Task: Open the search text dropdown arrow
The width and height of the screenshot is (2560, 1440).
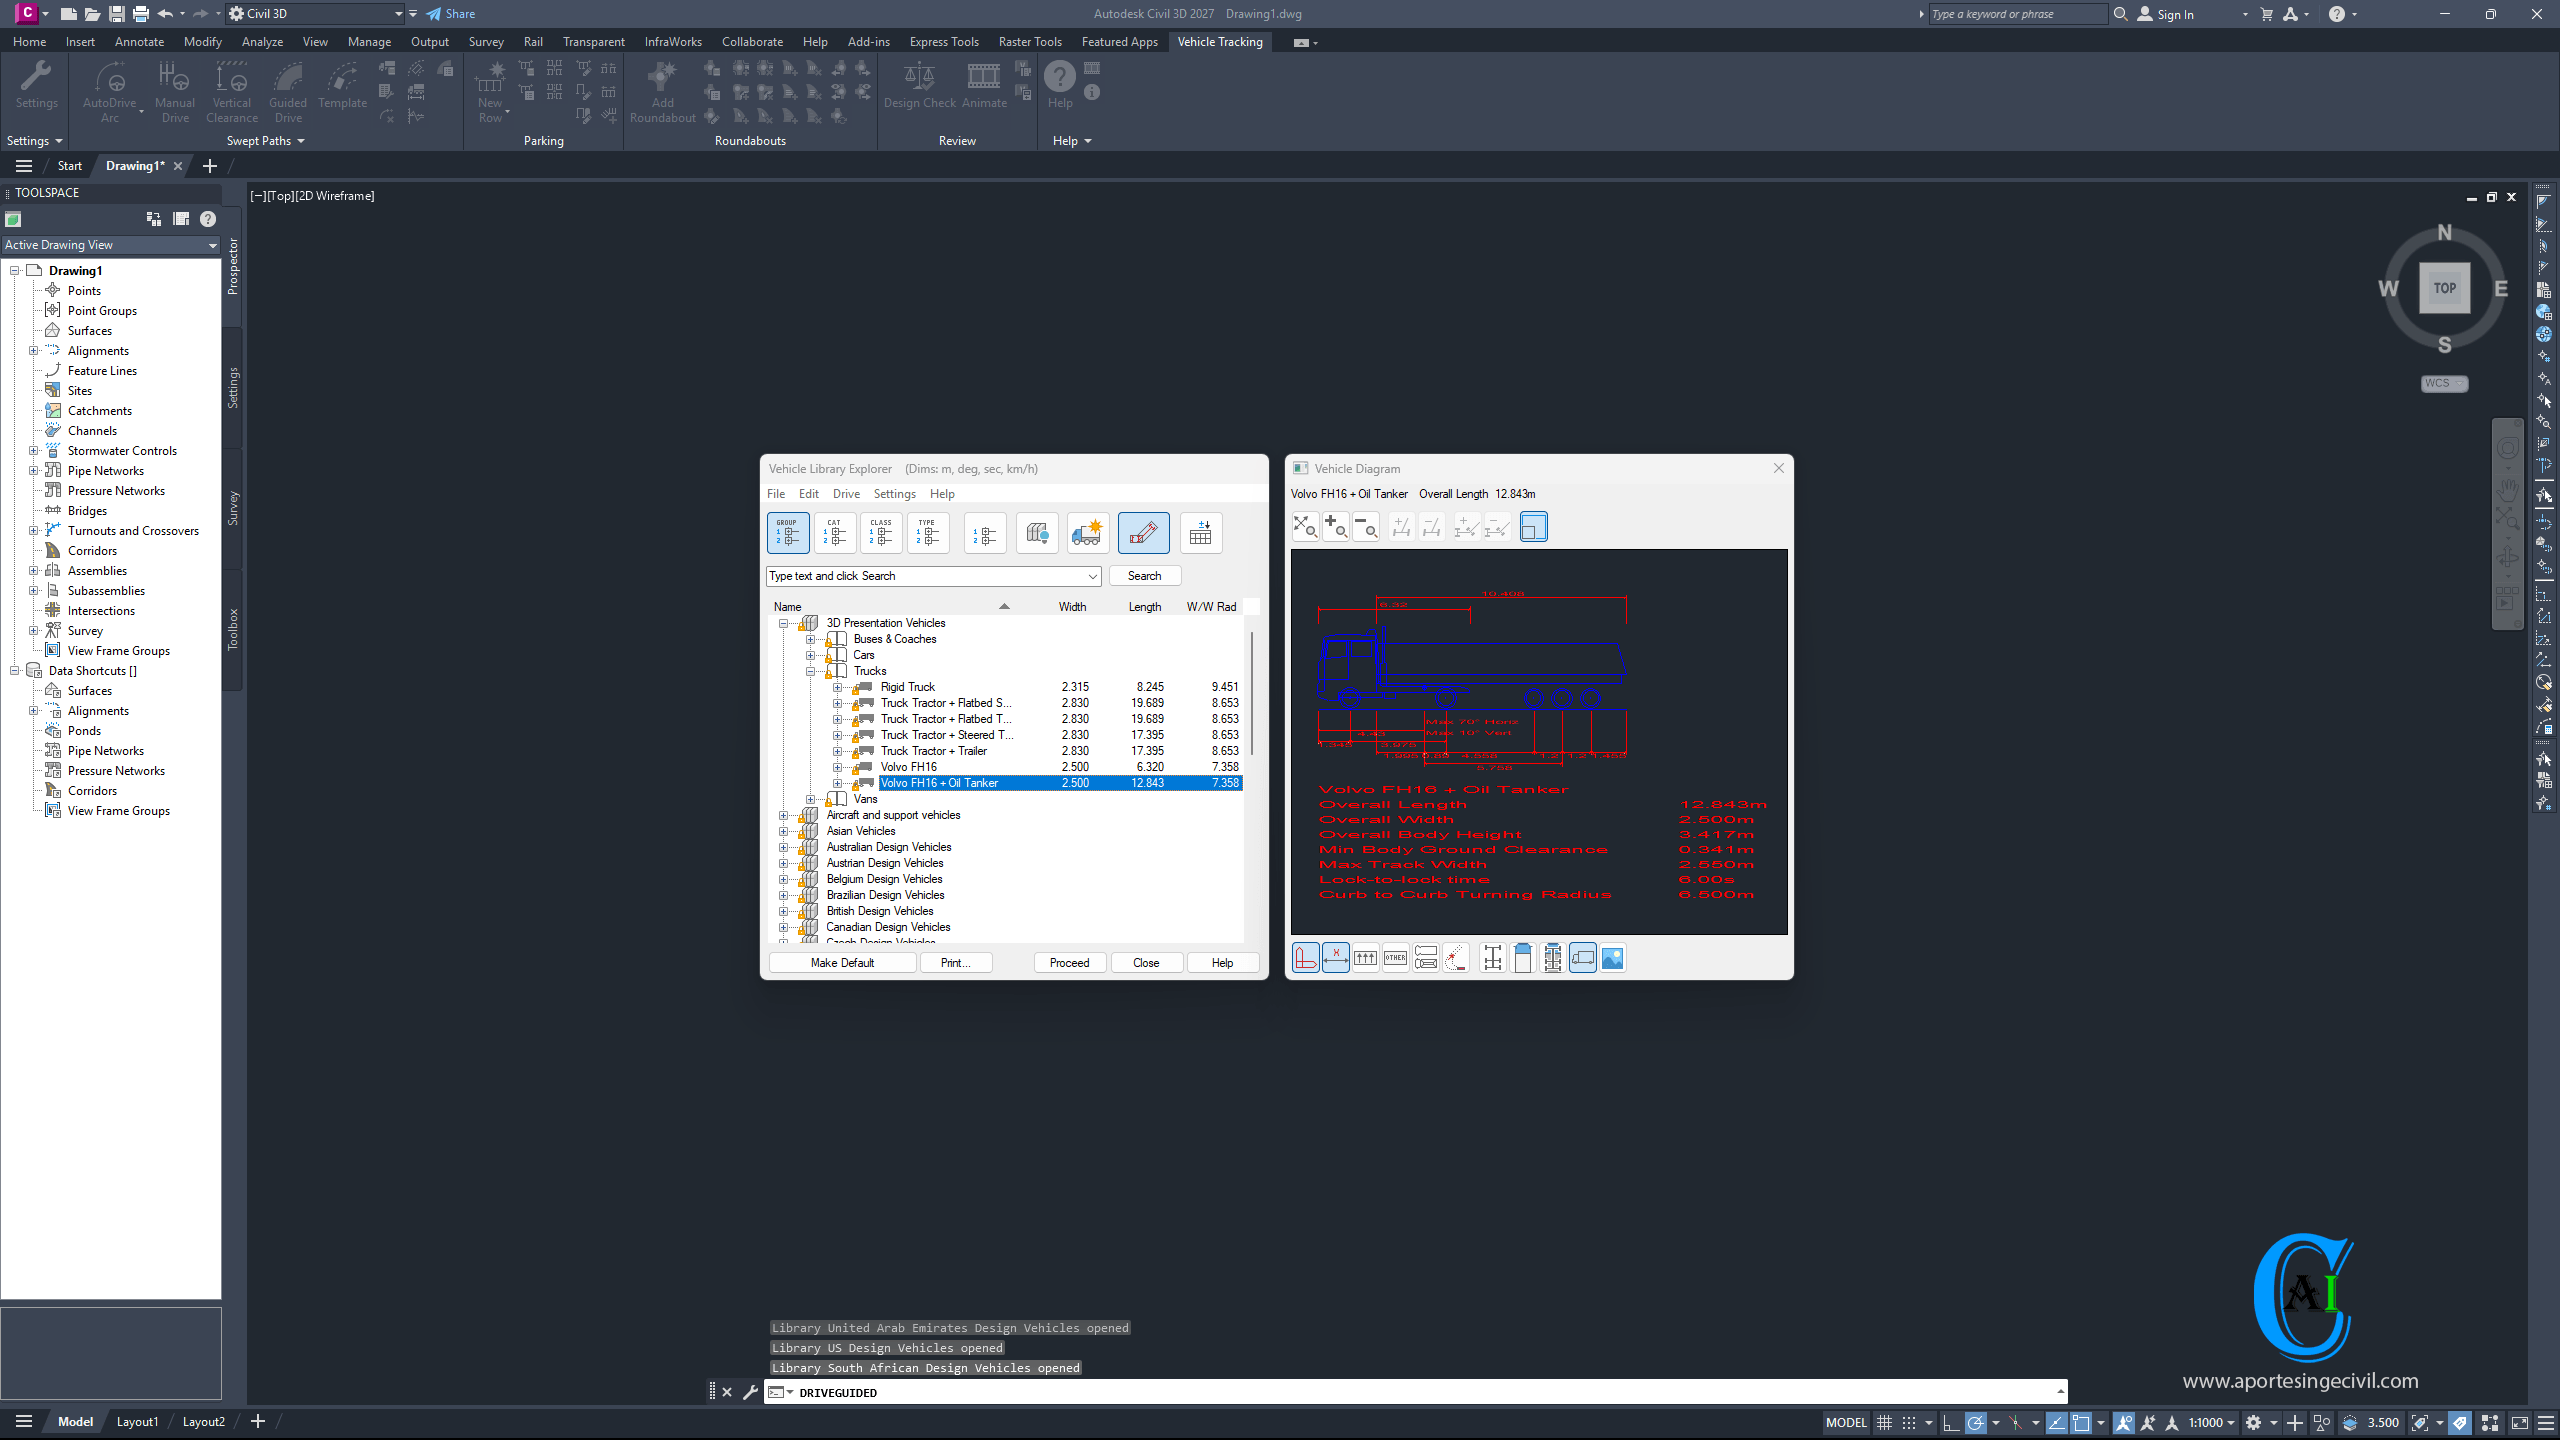Action: [1092, 576]
